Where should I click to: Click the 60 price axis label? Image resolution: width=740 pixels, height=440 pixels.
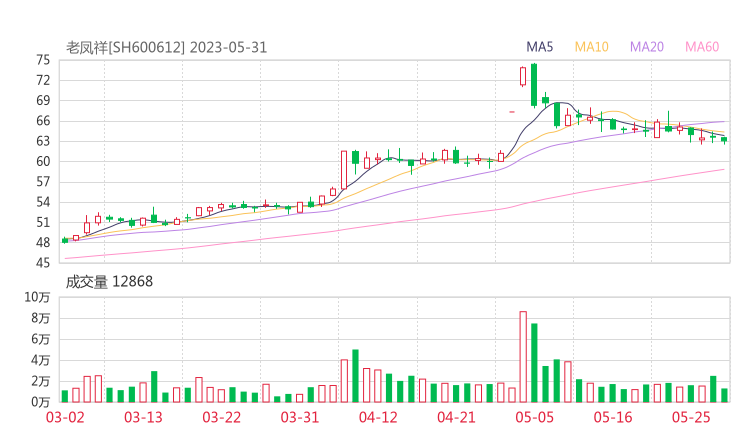point(43,161)
